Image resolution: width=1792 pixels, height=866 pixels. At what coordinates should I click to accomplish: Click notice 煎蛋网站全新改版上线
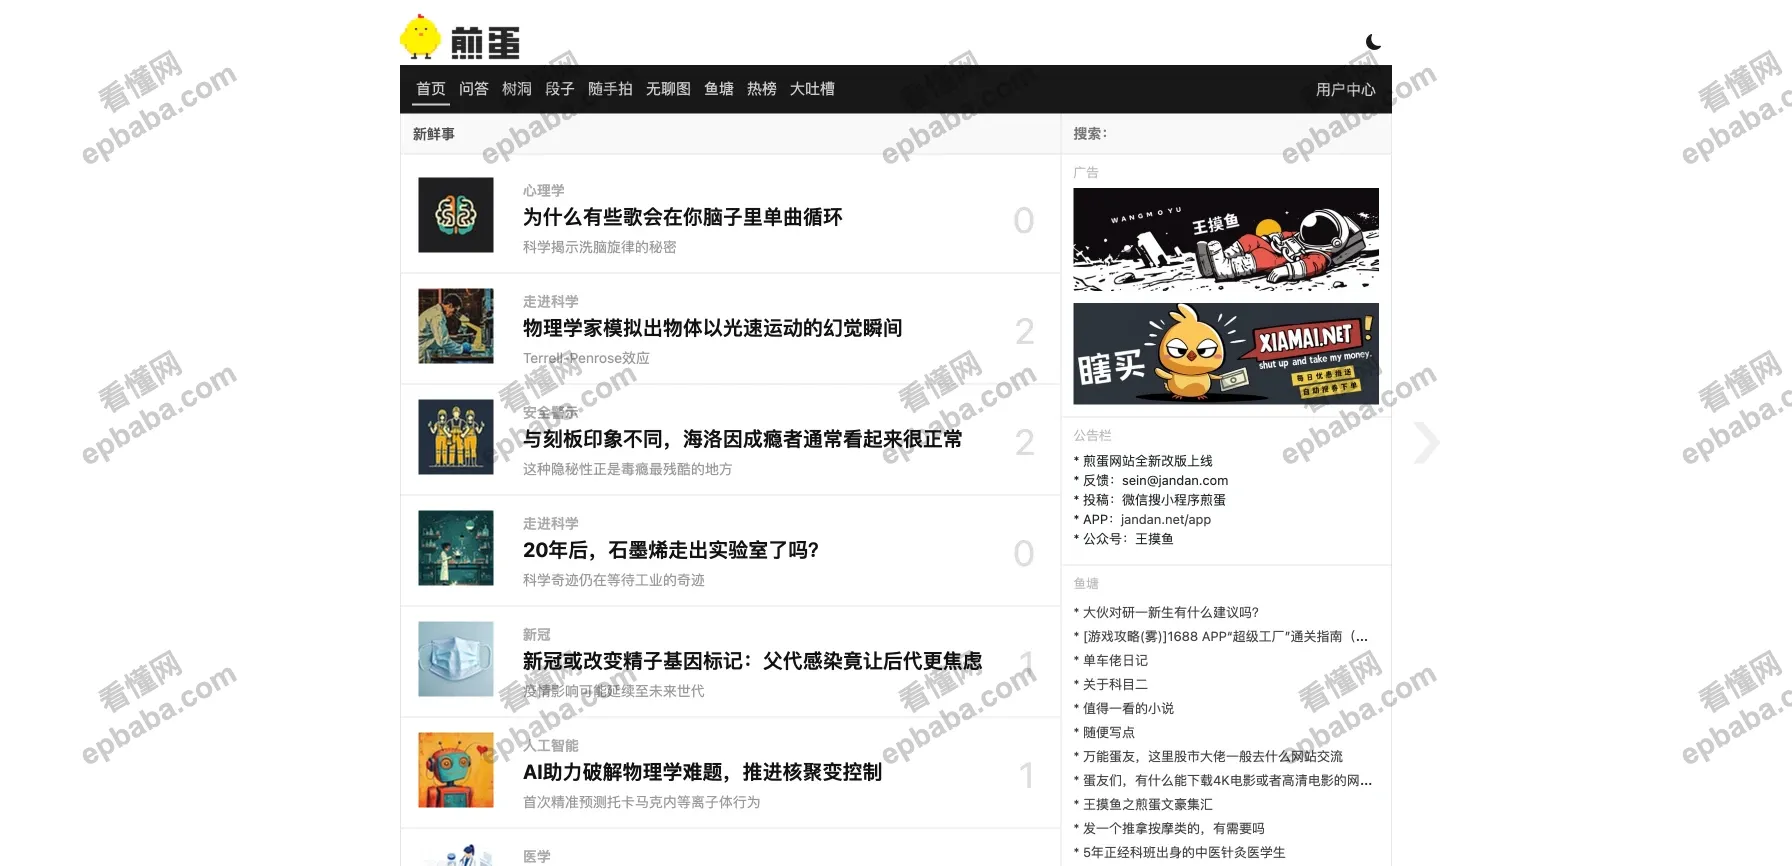pos(1148,461)
